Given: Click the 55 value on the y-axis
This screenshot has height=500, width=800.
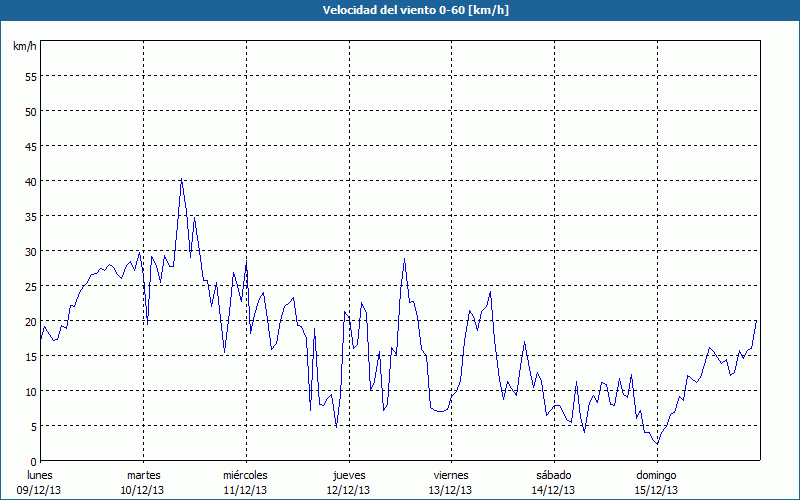Looking at the screenshot, I should tap(30, 76).
